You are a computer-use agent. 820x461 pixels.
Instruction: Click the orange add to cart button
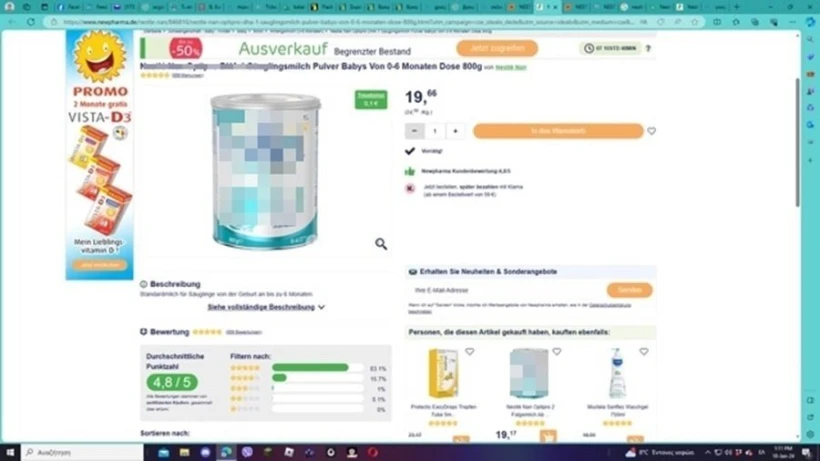(x=558, y=131)
